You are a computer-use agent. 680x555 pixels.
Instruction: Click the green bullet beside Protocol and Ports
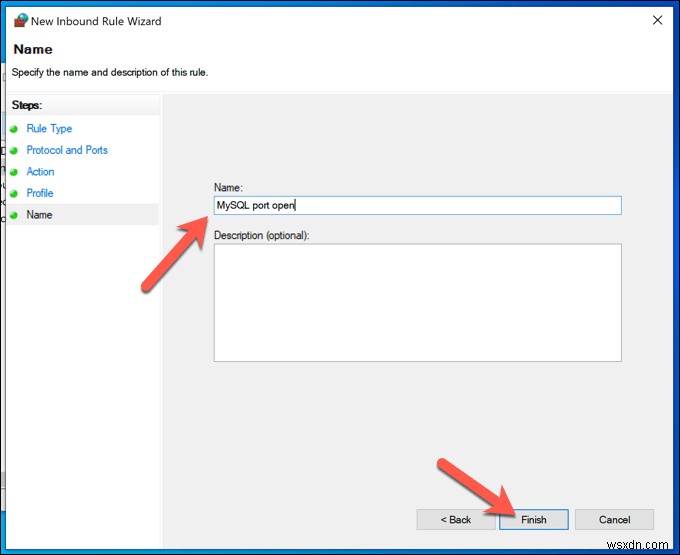pyautogui.click(x=14, y=150)
